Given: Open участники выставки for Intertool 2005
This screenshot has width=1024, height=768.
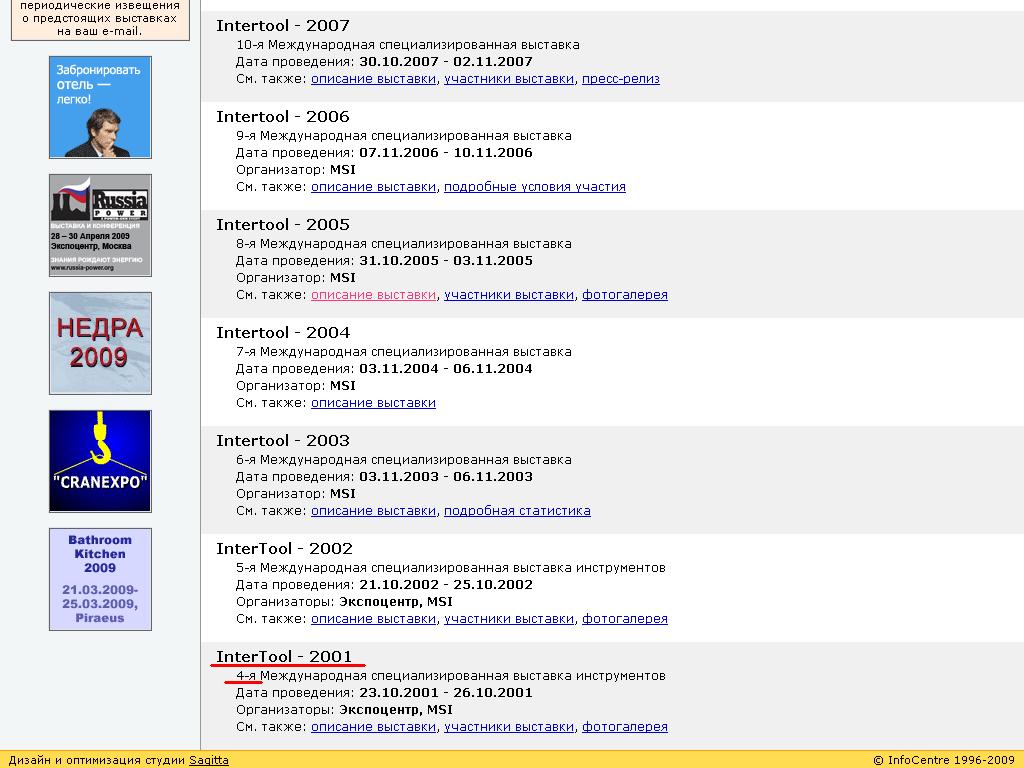Looking at the screenshot, I should 509,295.
